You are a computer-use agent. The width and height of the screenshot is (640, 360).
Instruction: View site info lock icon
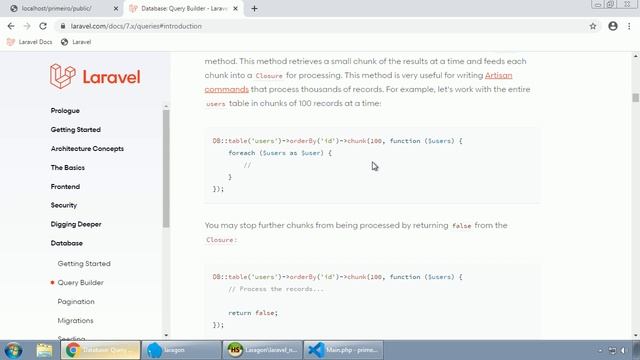point(62,26)
